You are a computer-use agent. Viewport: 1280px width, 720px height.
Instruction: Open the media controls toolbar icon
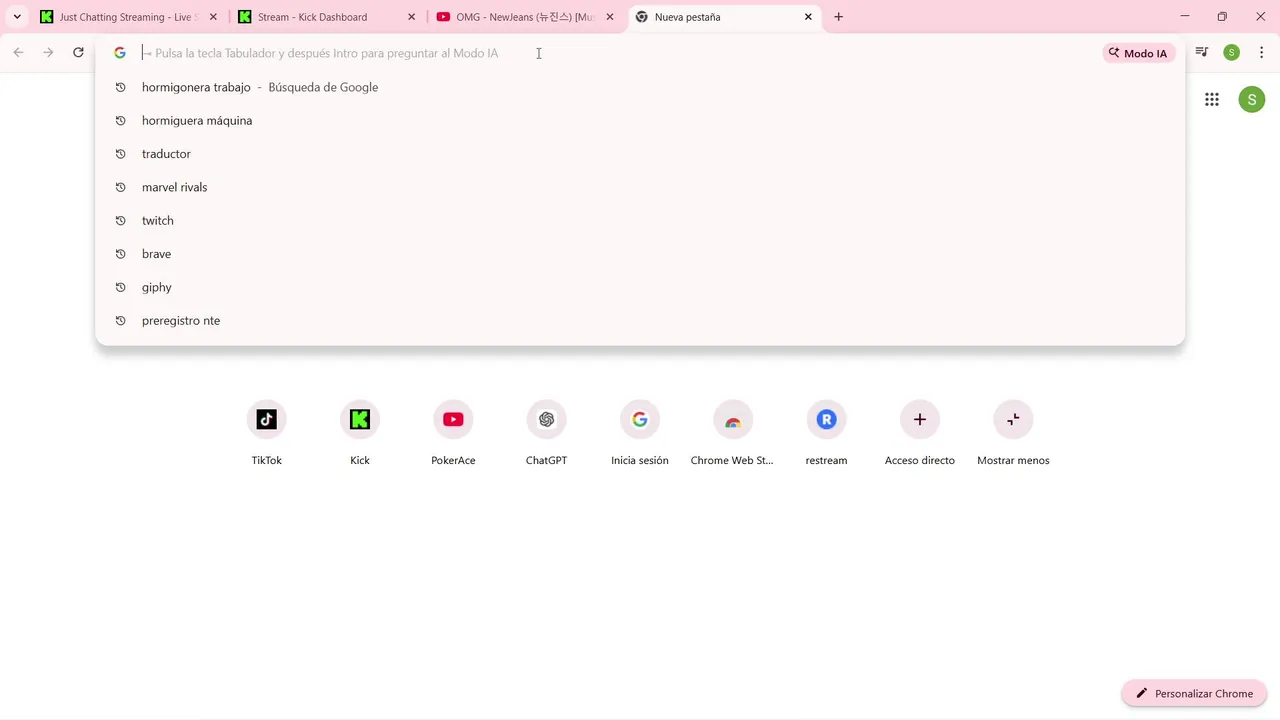1202,53
